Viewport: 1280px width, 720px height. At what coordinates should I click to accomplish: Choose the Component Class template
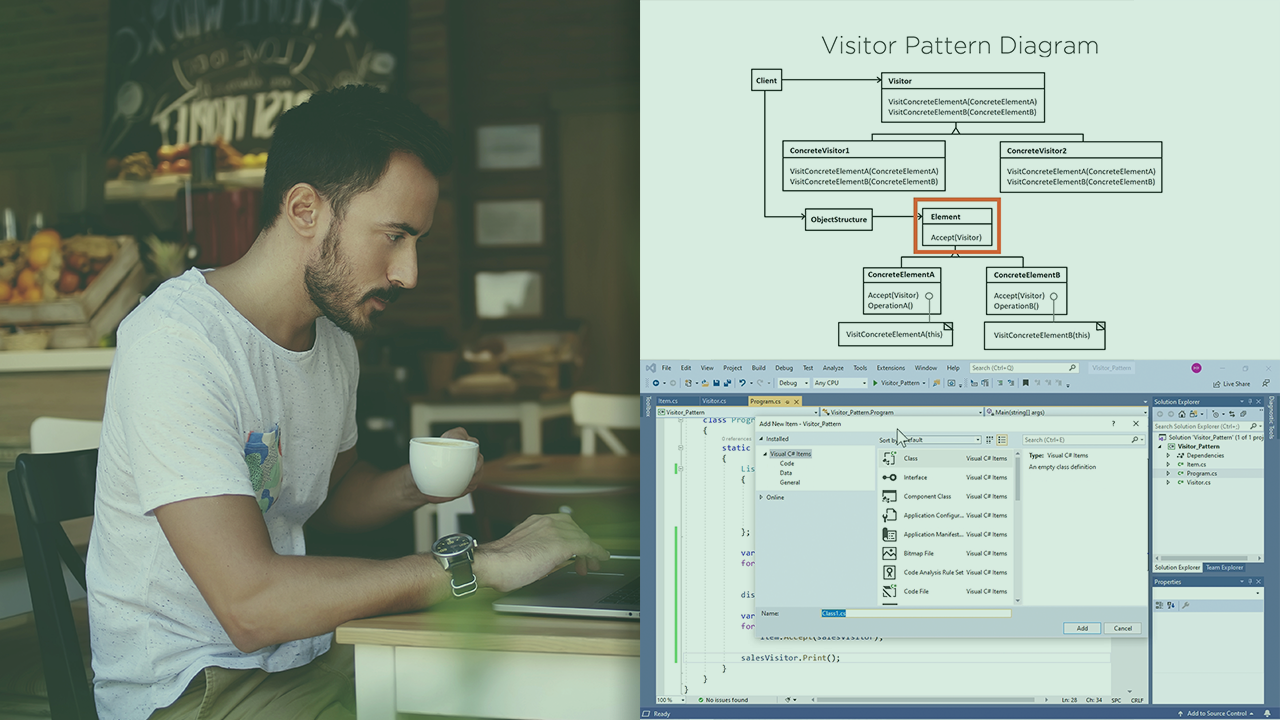coord(890,496)
